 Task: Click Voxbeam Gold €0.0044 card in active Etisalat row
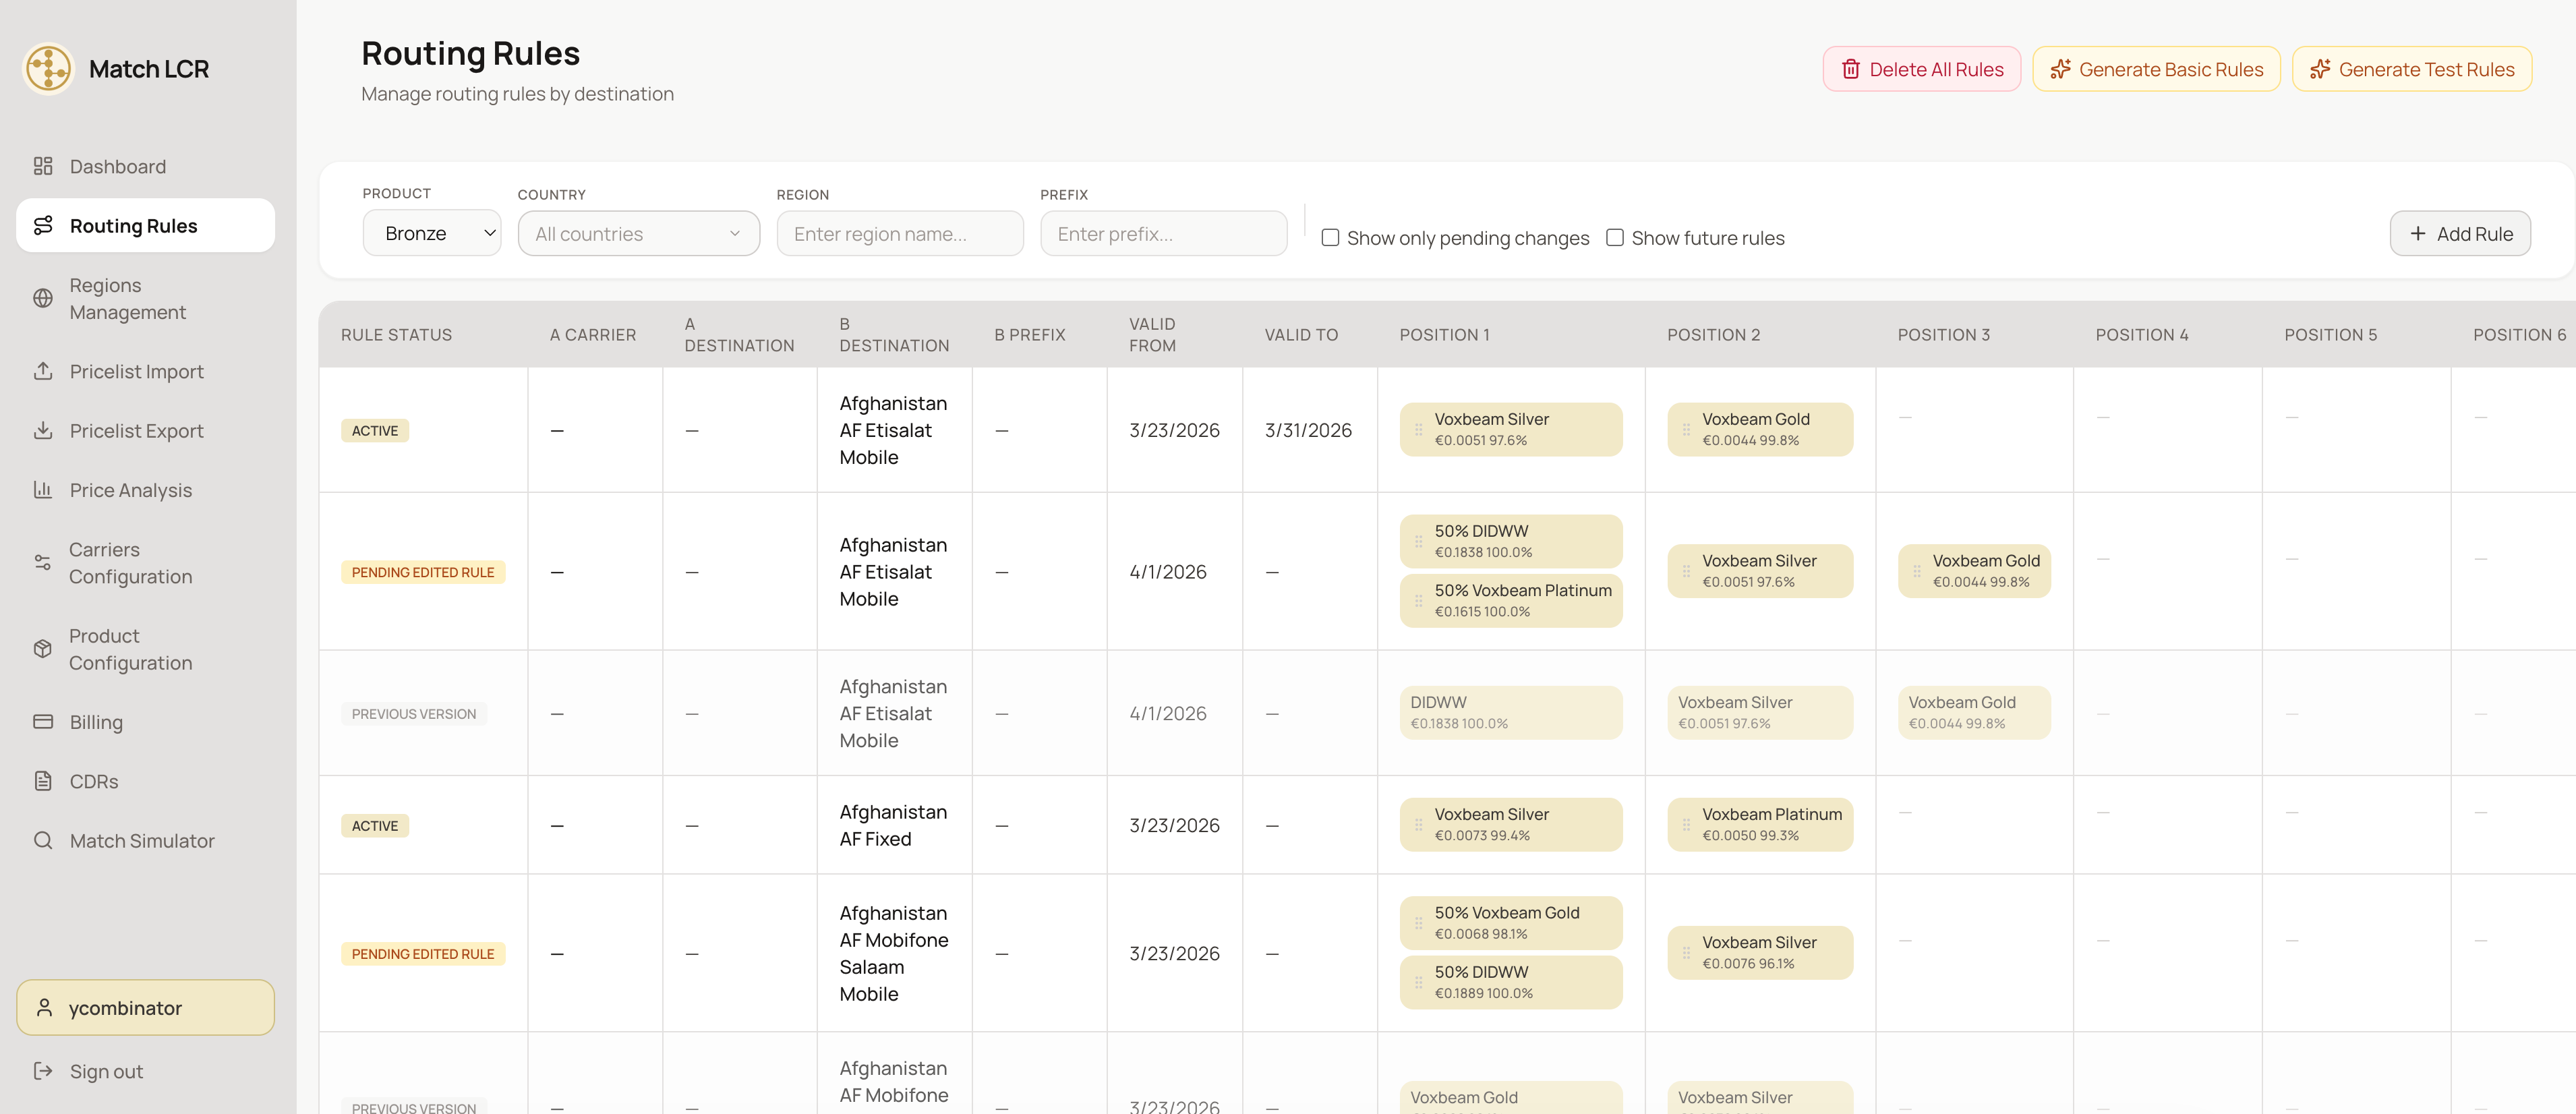pyautogui.click(x=1760, y=429)
